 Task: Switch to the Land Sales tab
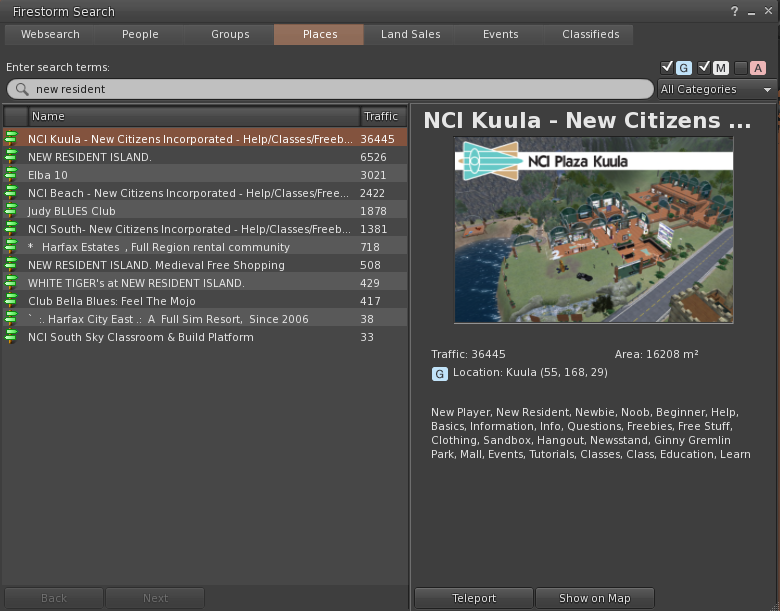coord(410,34)
